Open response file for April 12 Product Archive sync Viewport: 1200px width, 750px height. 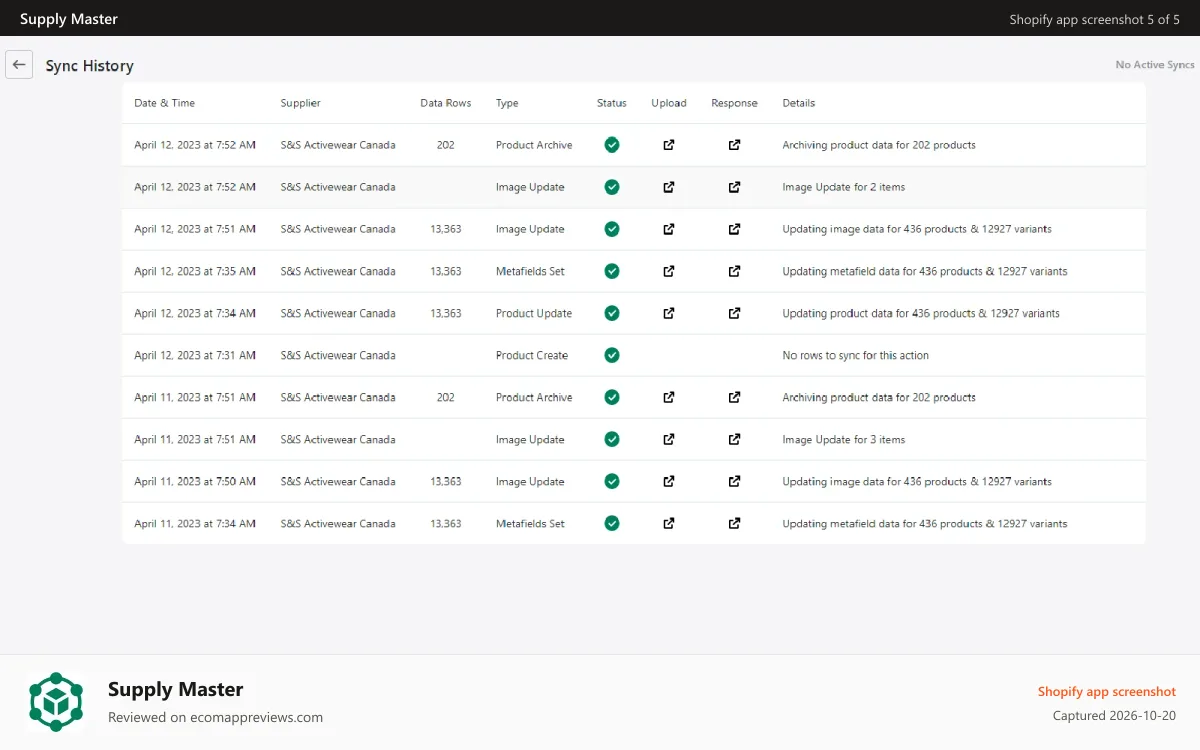pyautogui.click(x=734, y=145)
